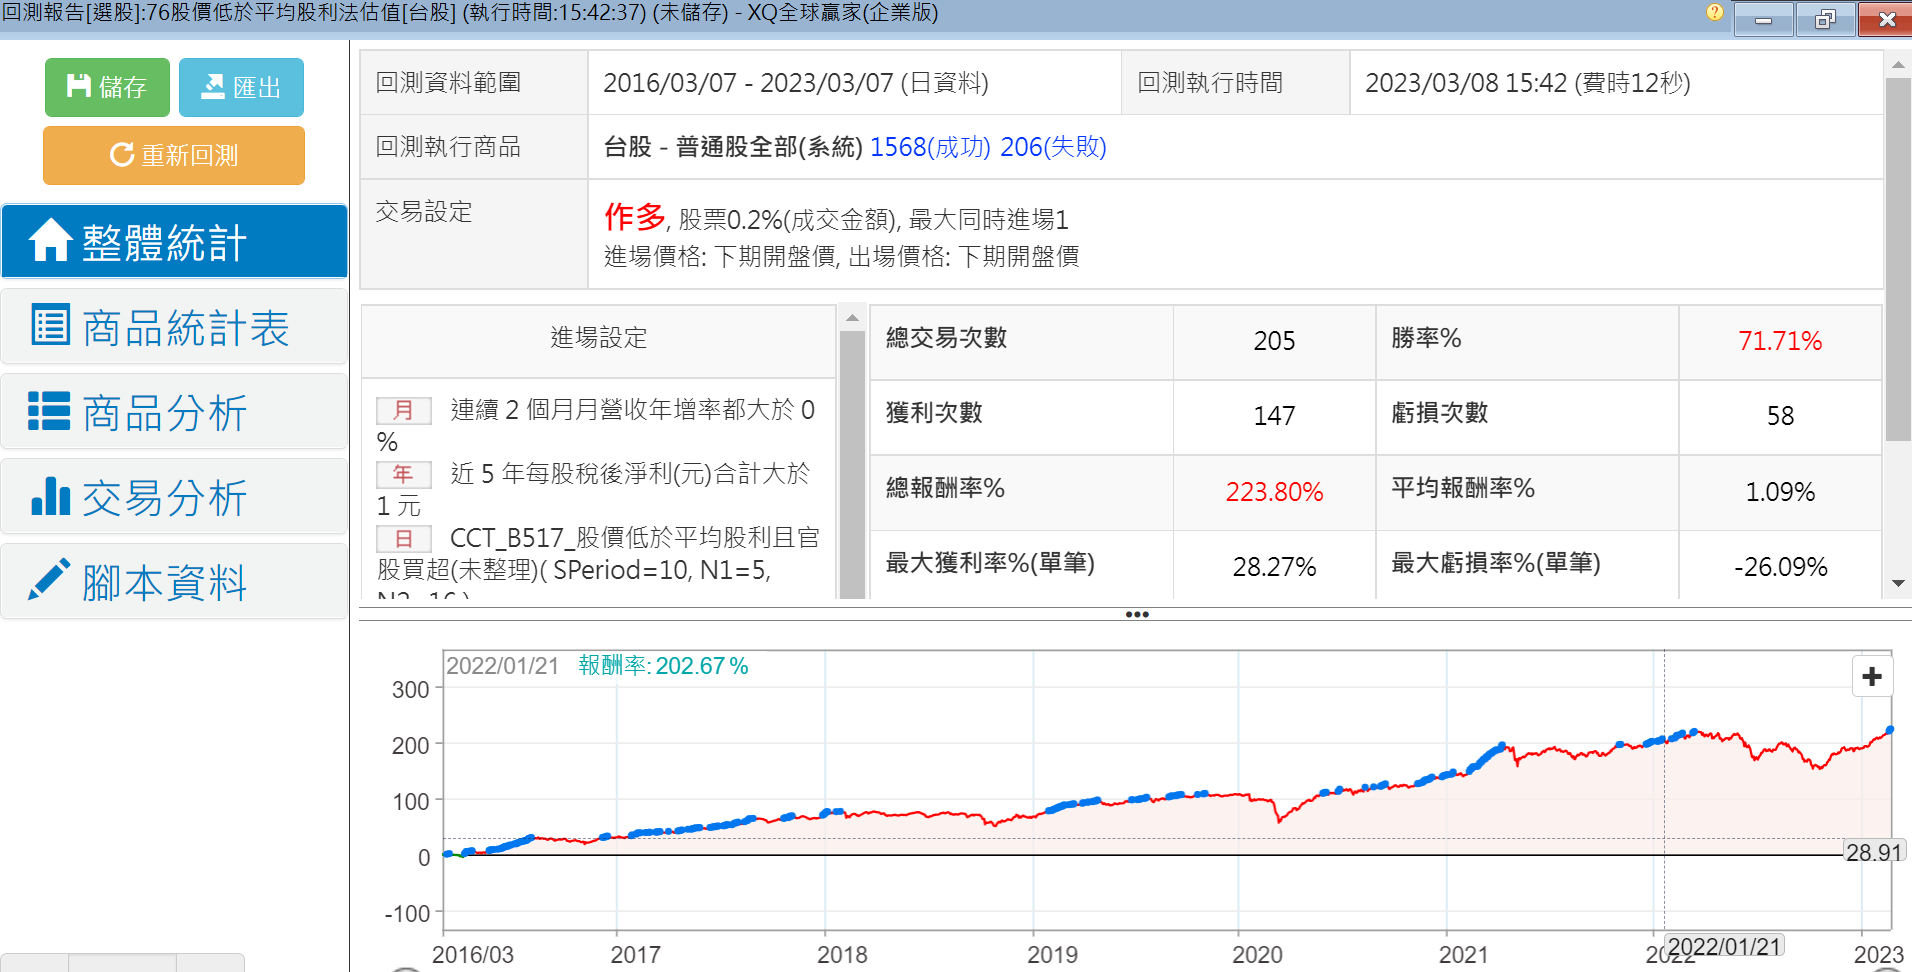Click the export (匯出) icon
The height and width of the screenshot is (972, 1912).
coord(212,87)
